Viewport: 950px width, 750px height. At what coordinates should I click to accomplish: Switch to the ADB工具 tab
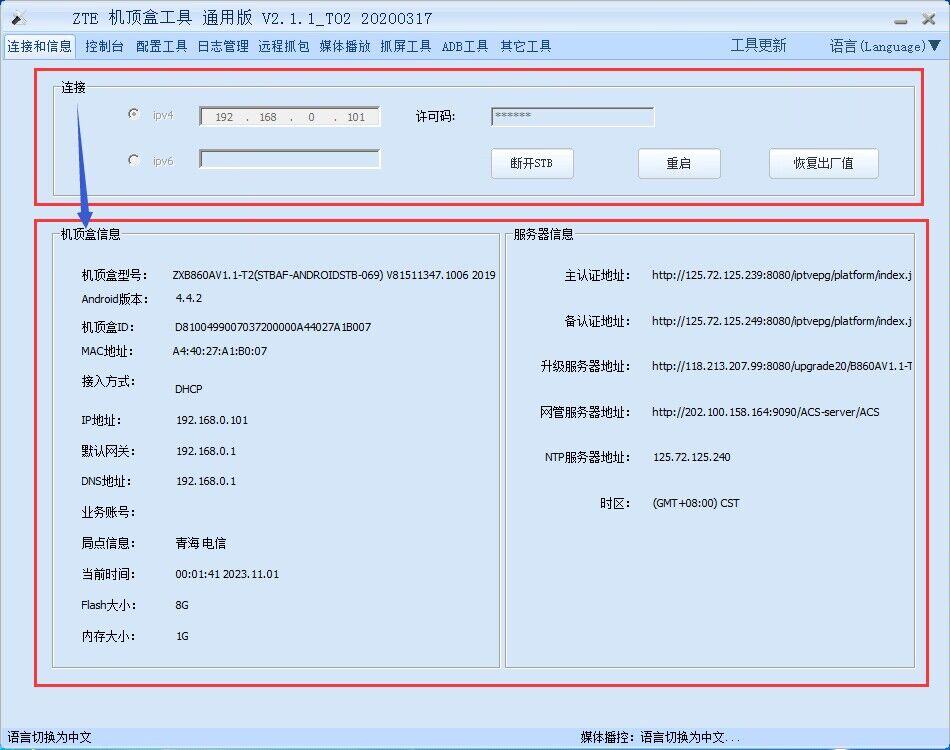465,46
